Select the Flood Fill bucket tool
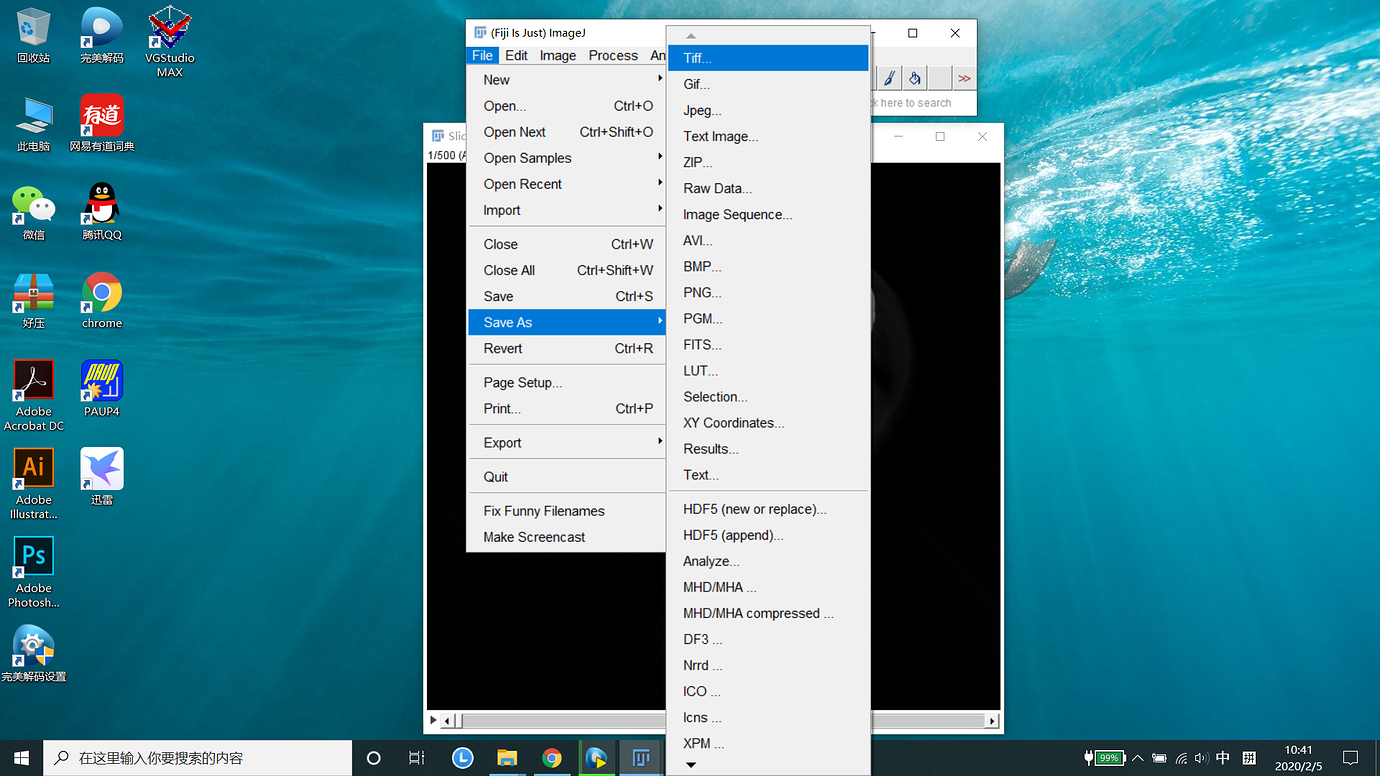Image resolution: width=1380 pixels, height=776 pixels. click(914, 78)
